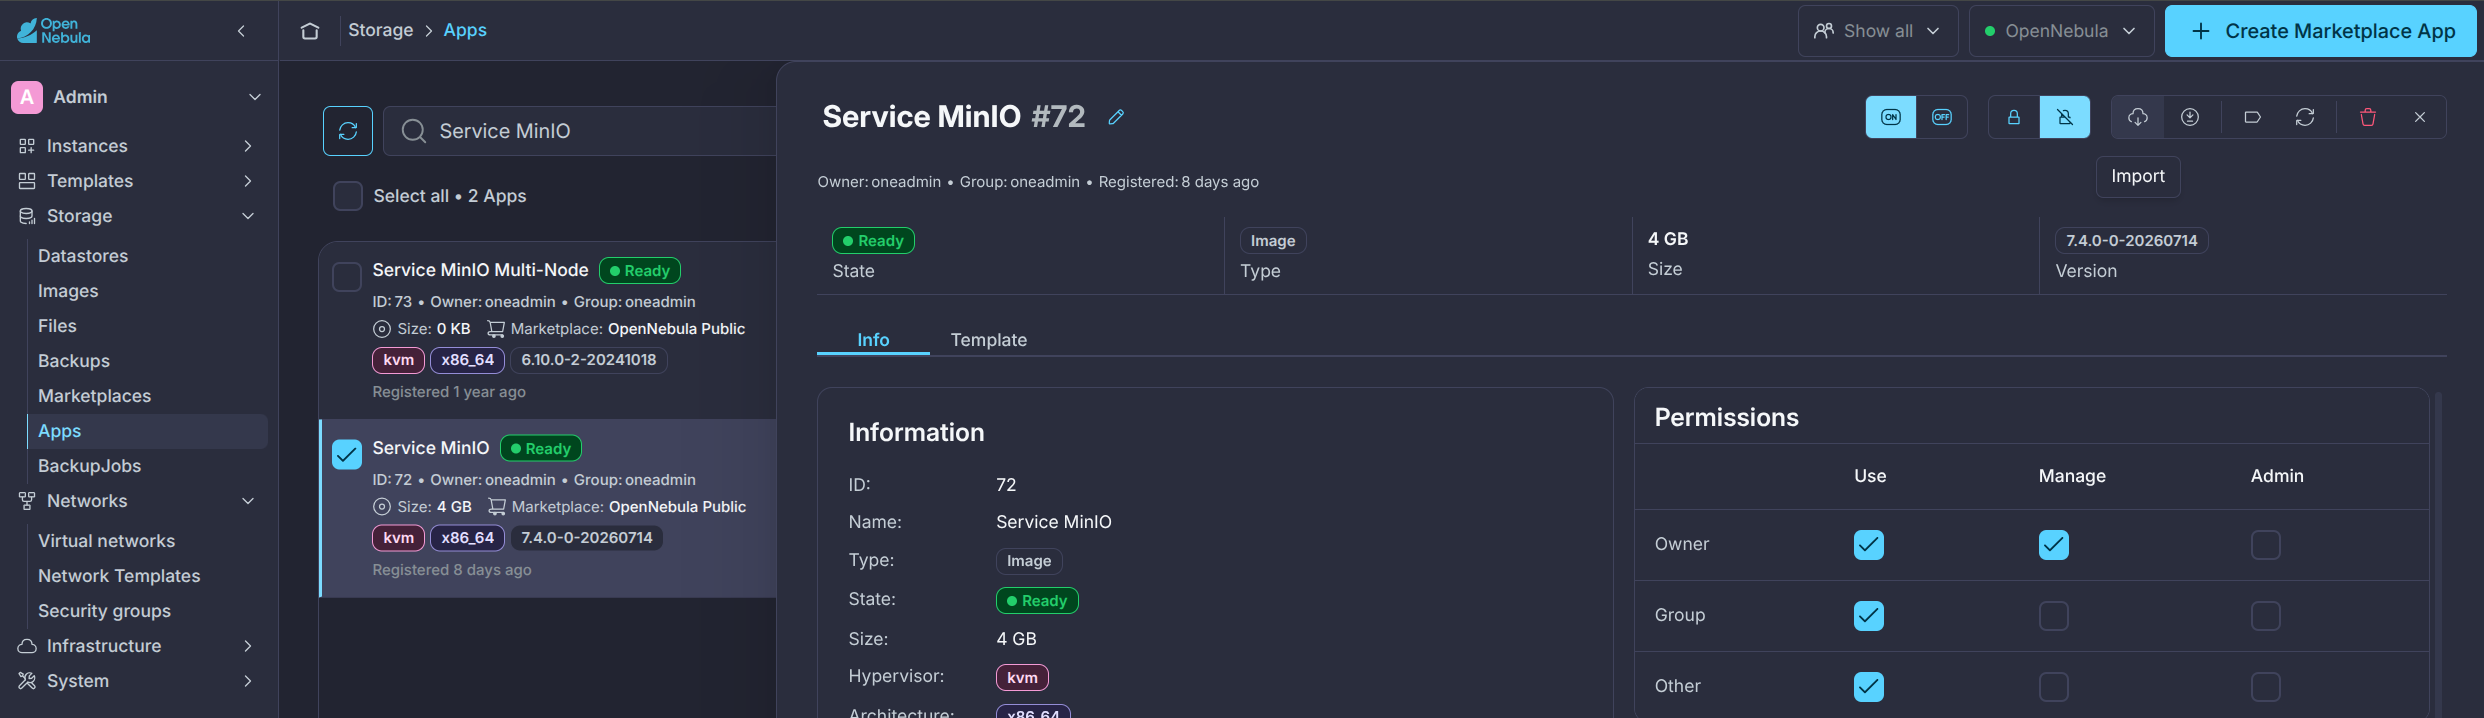
Task: Lock the app using the padlock icon
Action: pyautogui.click(x=2014, y=117)
